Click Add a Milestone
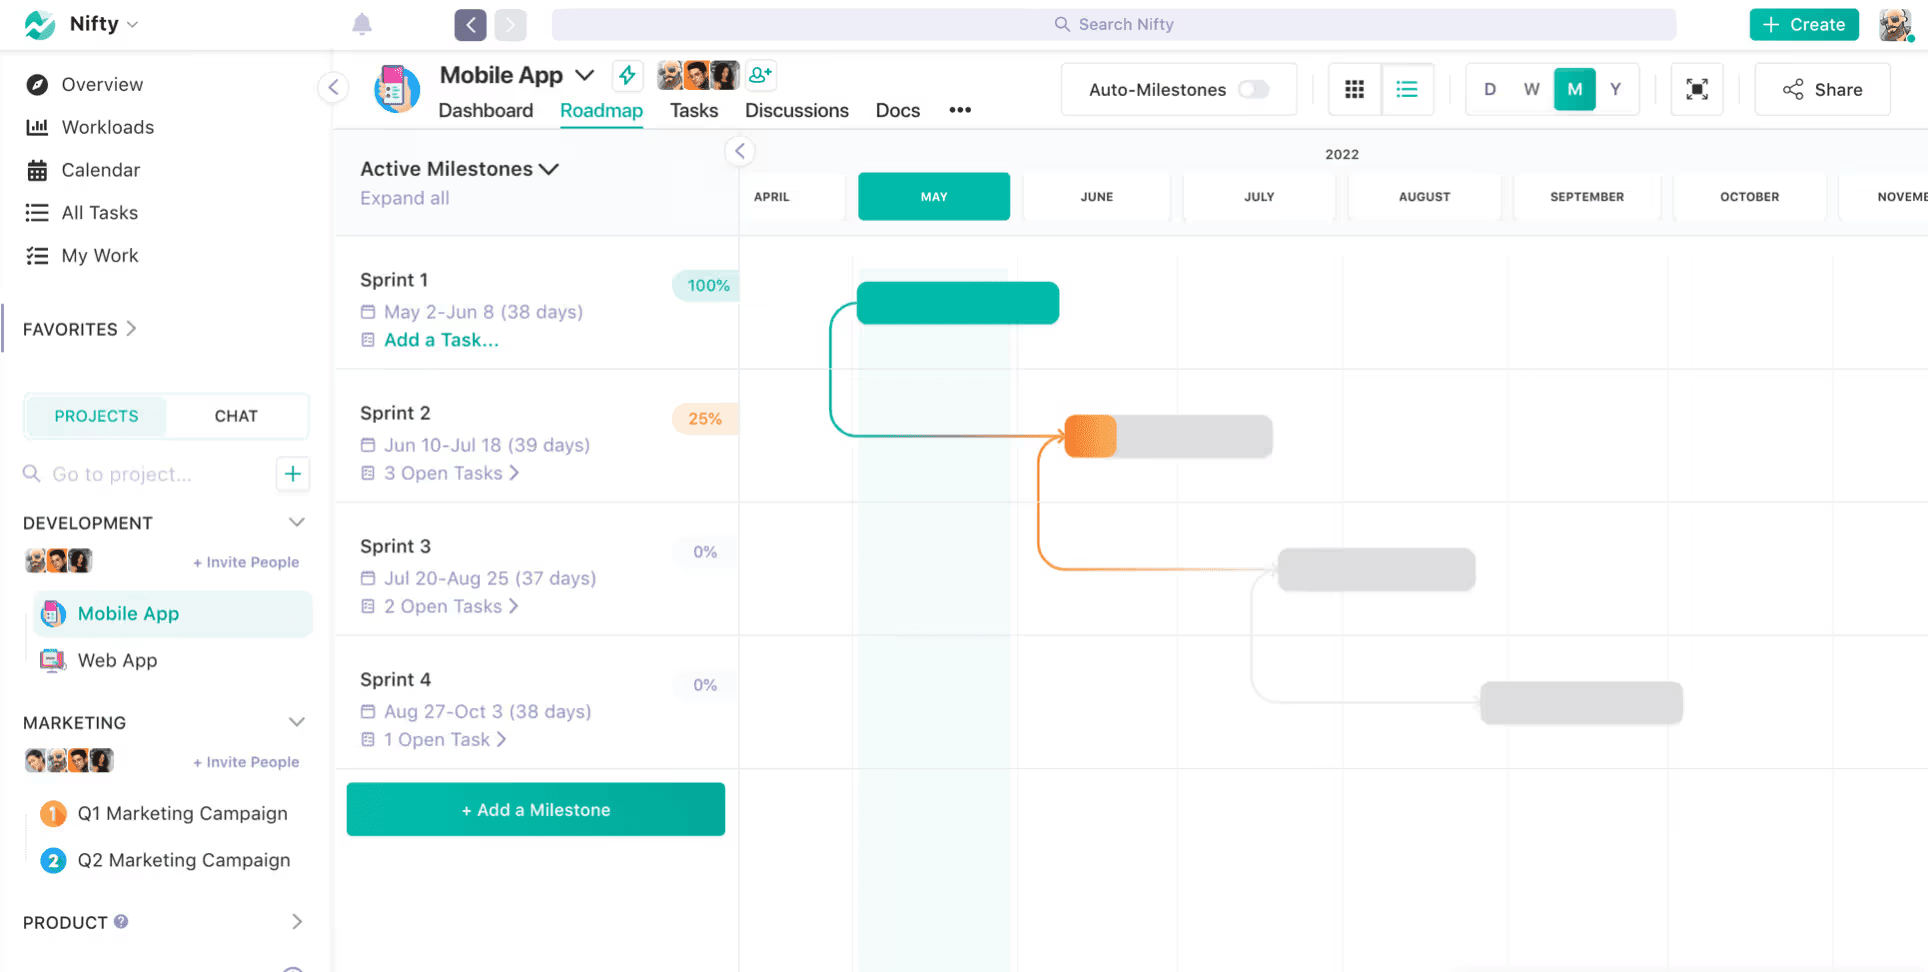Image resolution: width=1928 pixels, height=972 pixels. click(x=536, y=809)
